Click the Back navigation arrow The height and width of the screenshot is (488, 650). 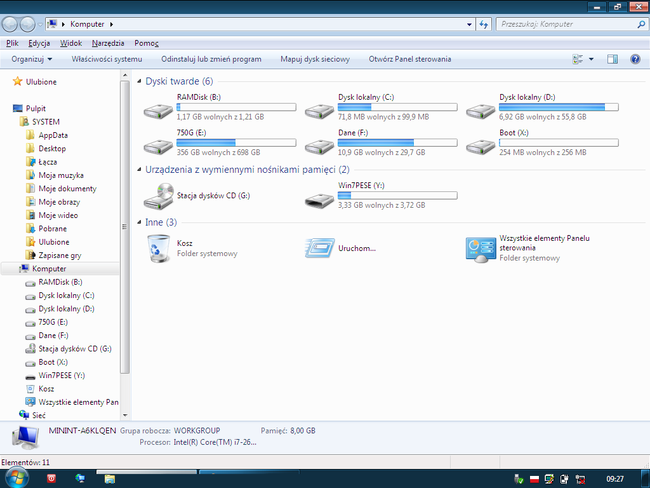pyautogui.click(x=10, y=24)
